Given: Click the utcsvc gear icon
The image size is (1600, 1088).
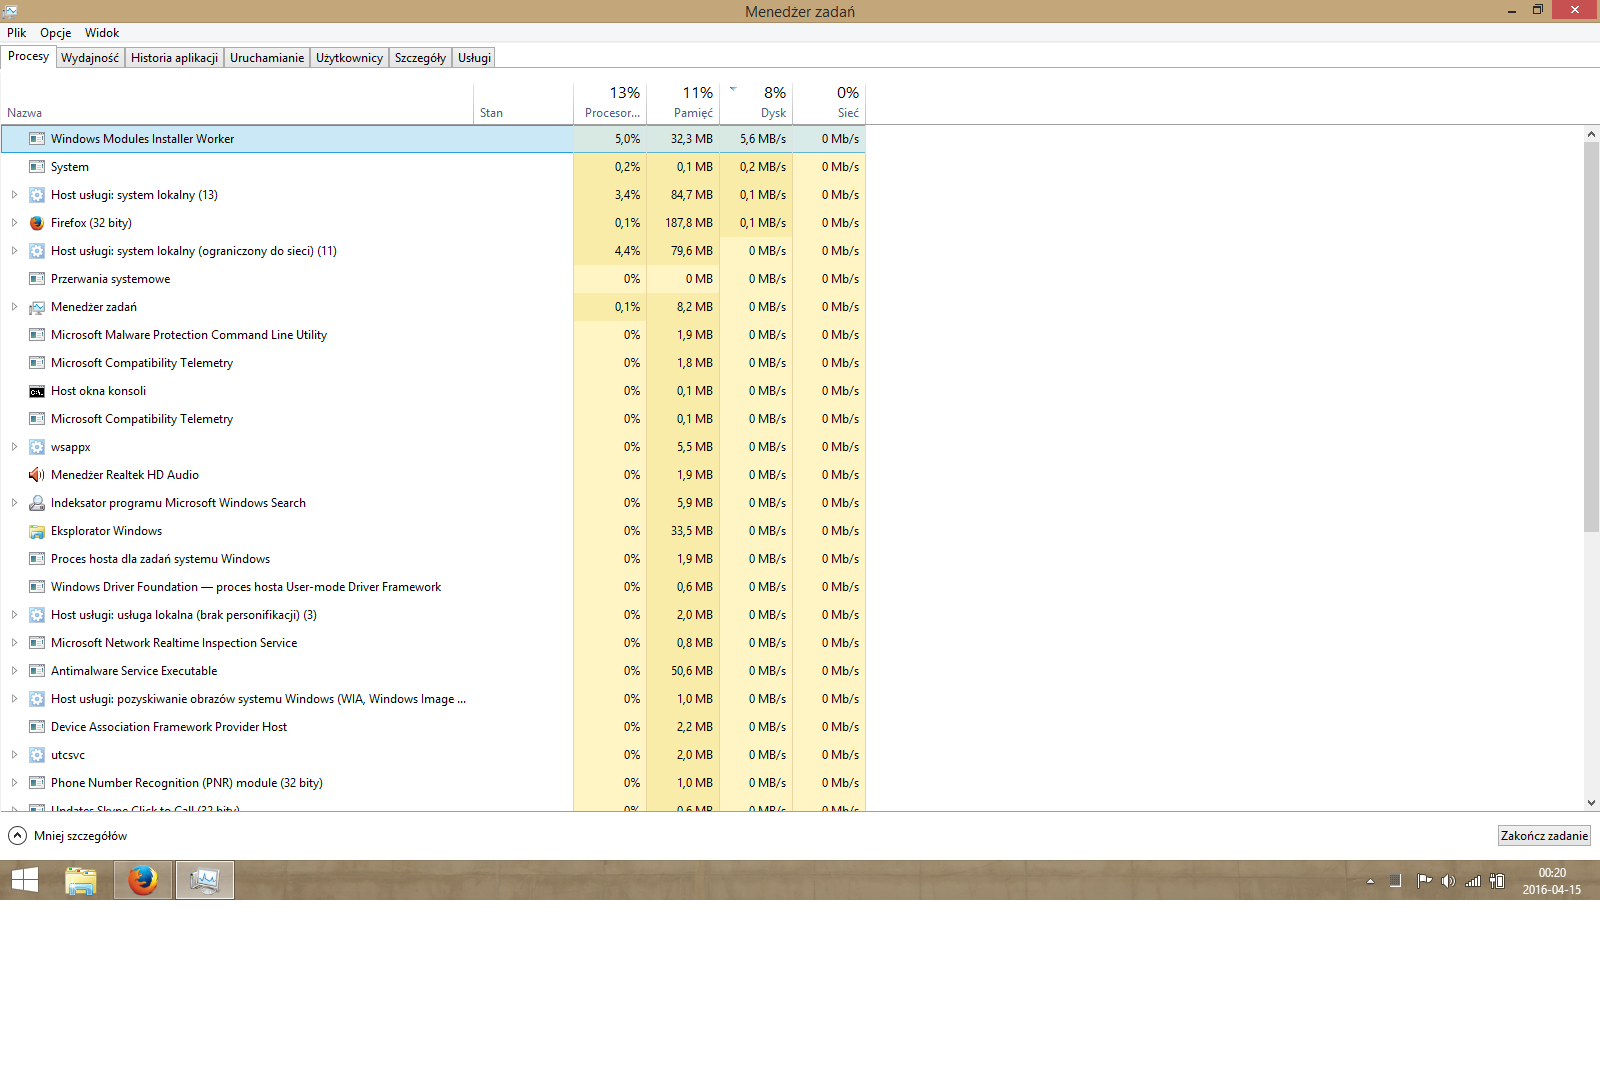Looking at the screenshot, I should pyautogui.click(x=37, y=755).
